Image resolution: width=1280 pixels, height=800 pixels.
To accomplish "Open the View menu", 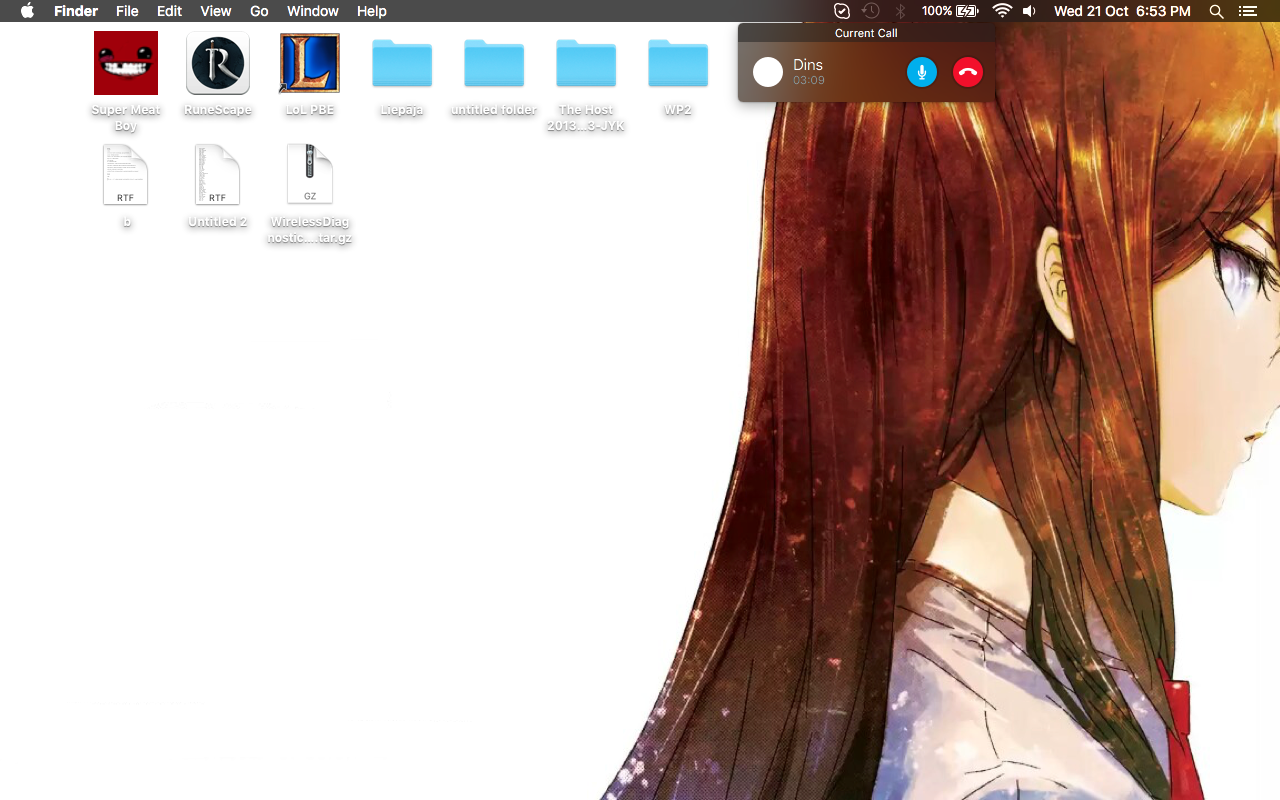I will pyautogui.click(x=216, y=11).
